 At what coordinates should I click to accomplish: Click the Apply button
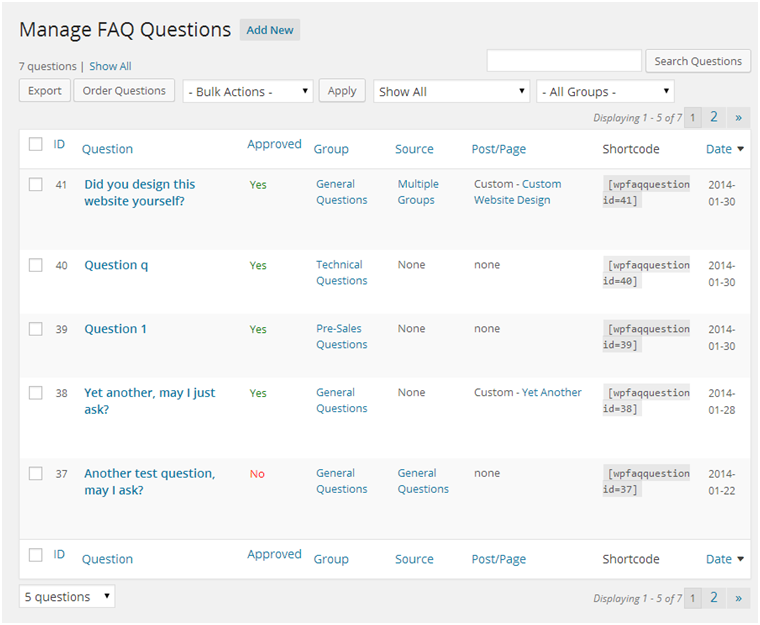(342, 91)
